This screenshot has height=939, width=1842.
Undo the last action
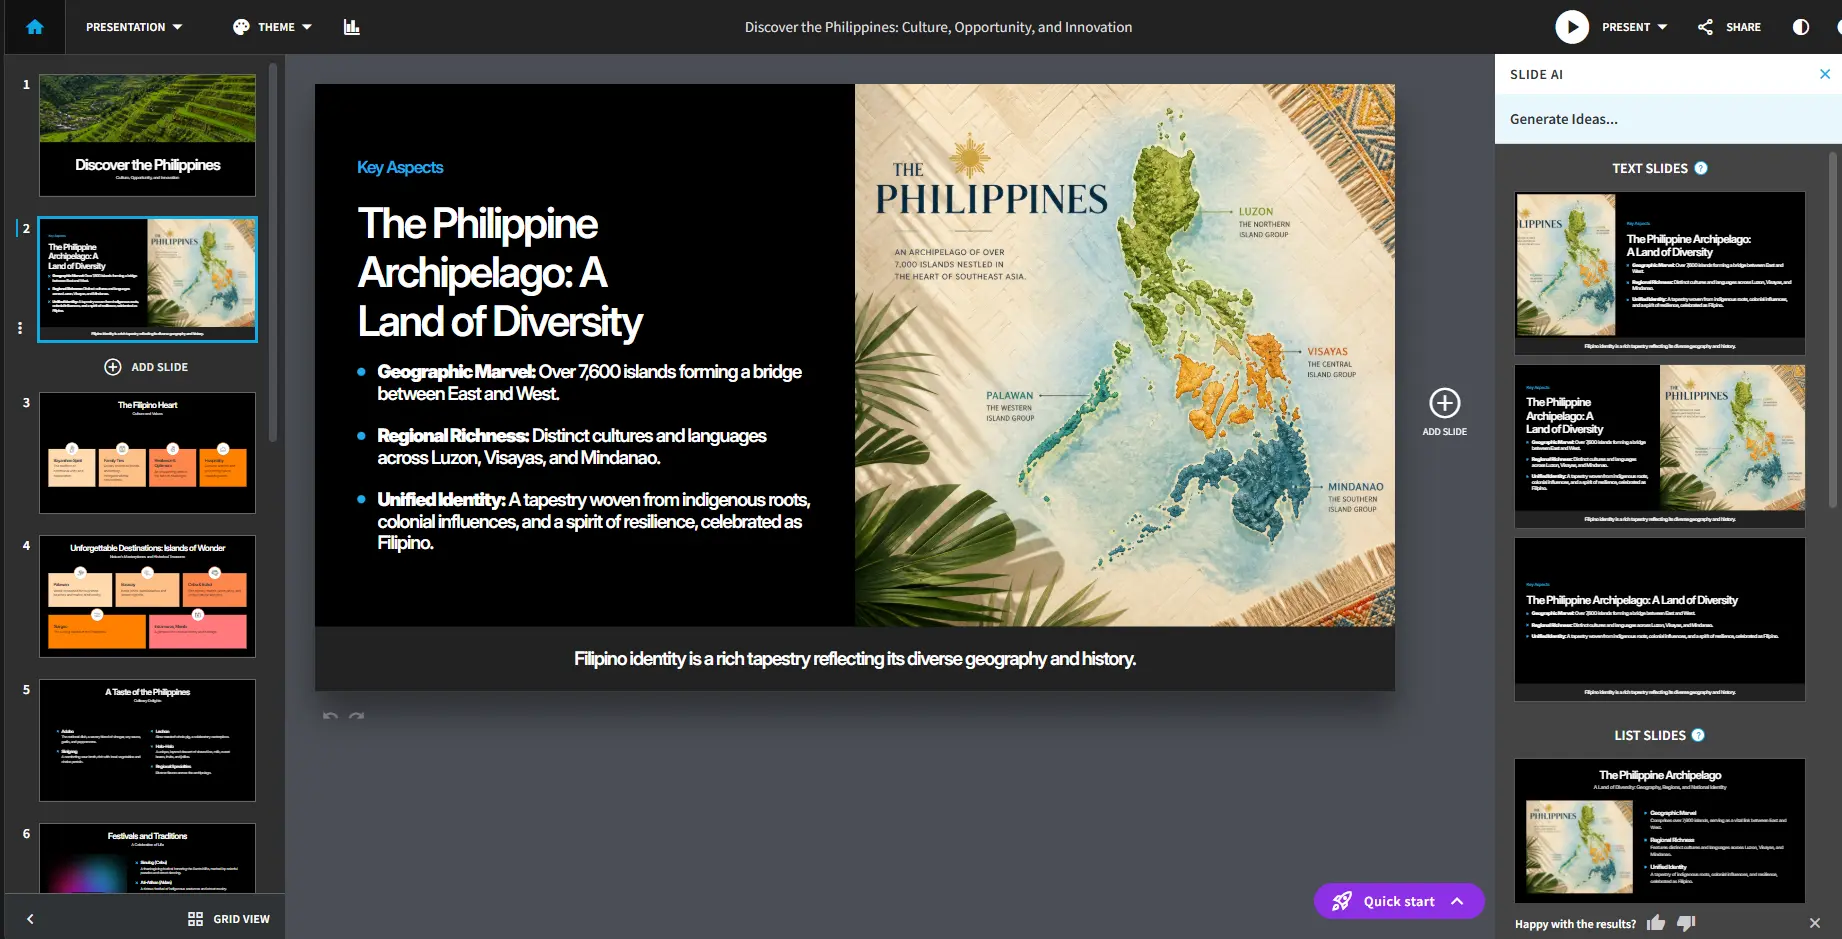coord(330,715)
